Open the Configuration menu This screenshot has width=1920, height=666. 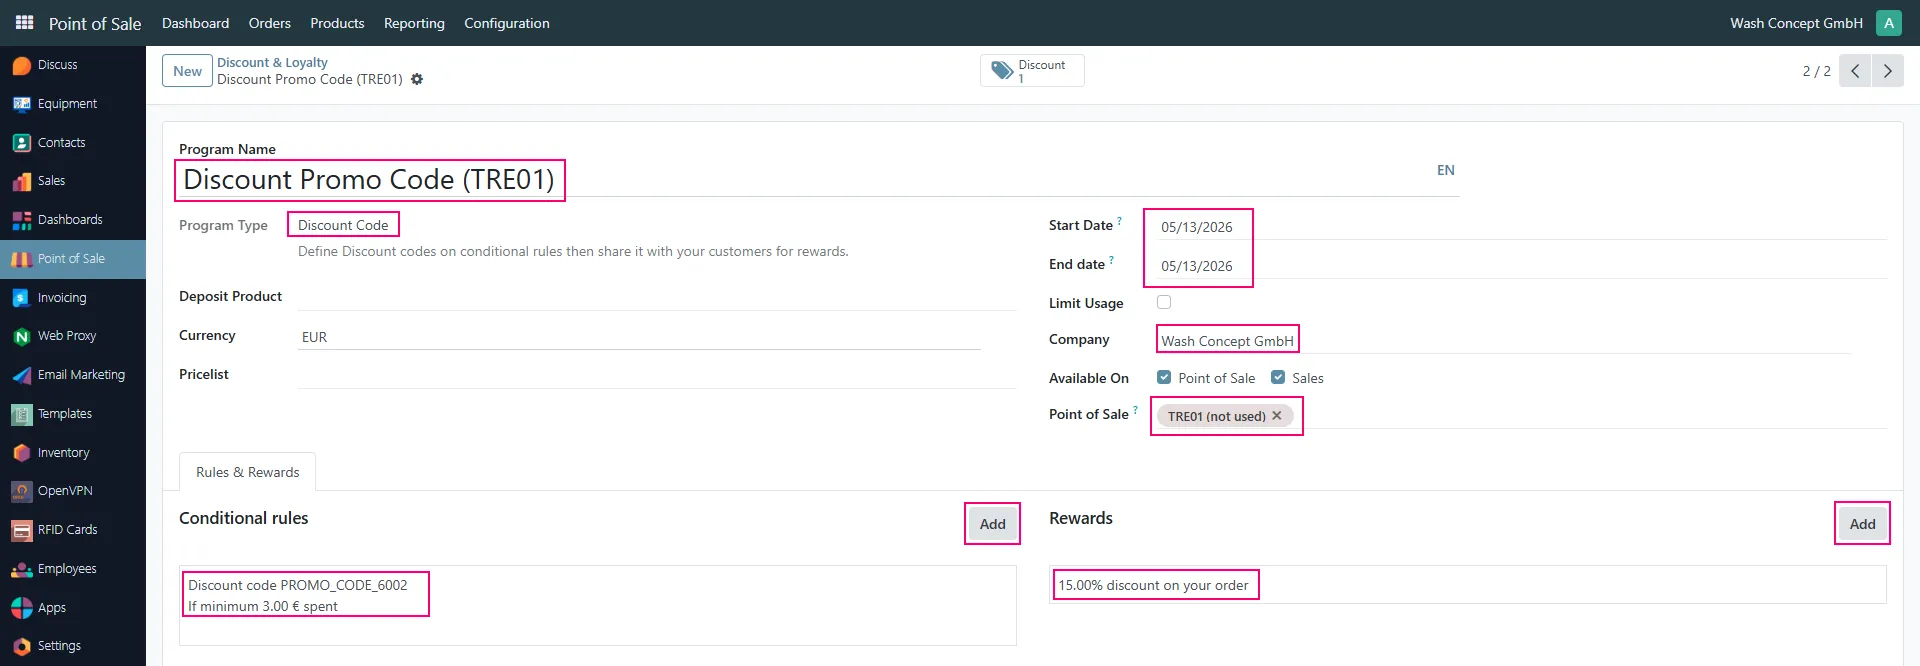[507, 23]
